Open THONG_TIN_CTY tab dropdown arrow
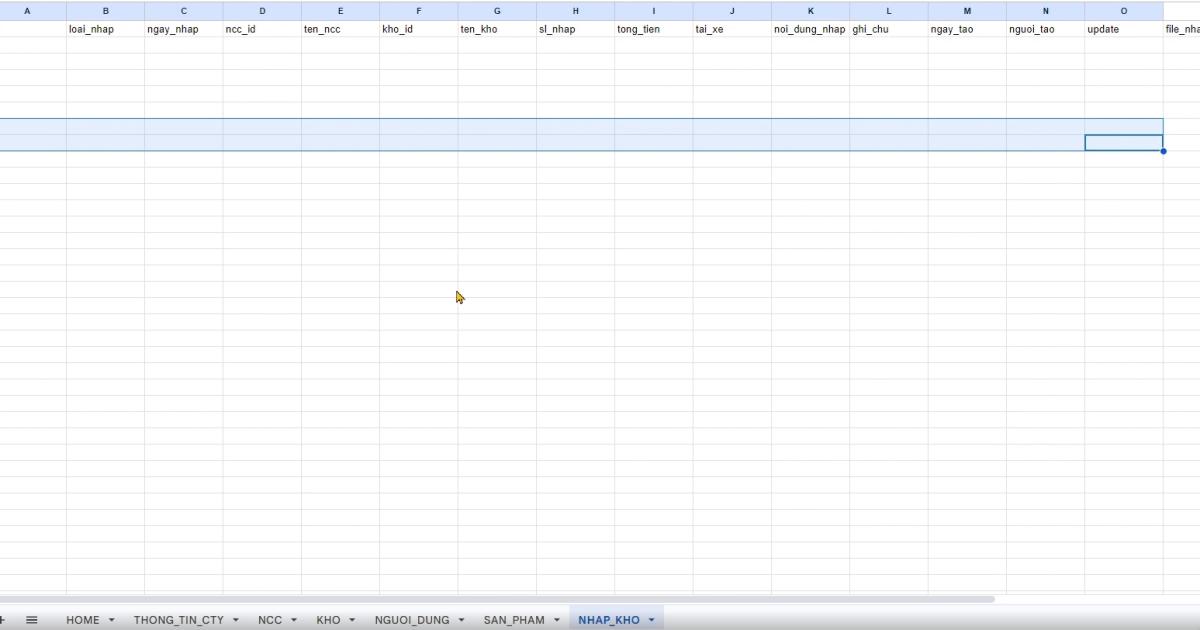The image size is (1200, 630). [x=236, y=620]
